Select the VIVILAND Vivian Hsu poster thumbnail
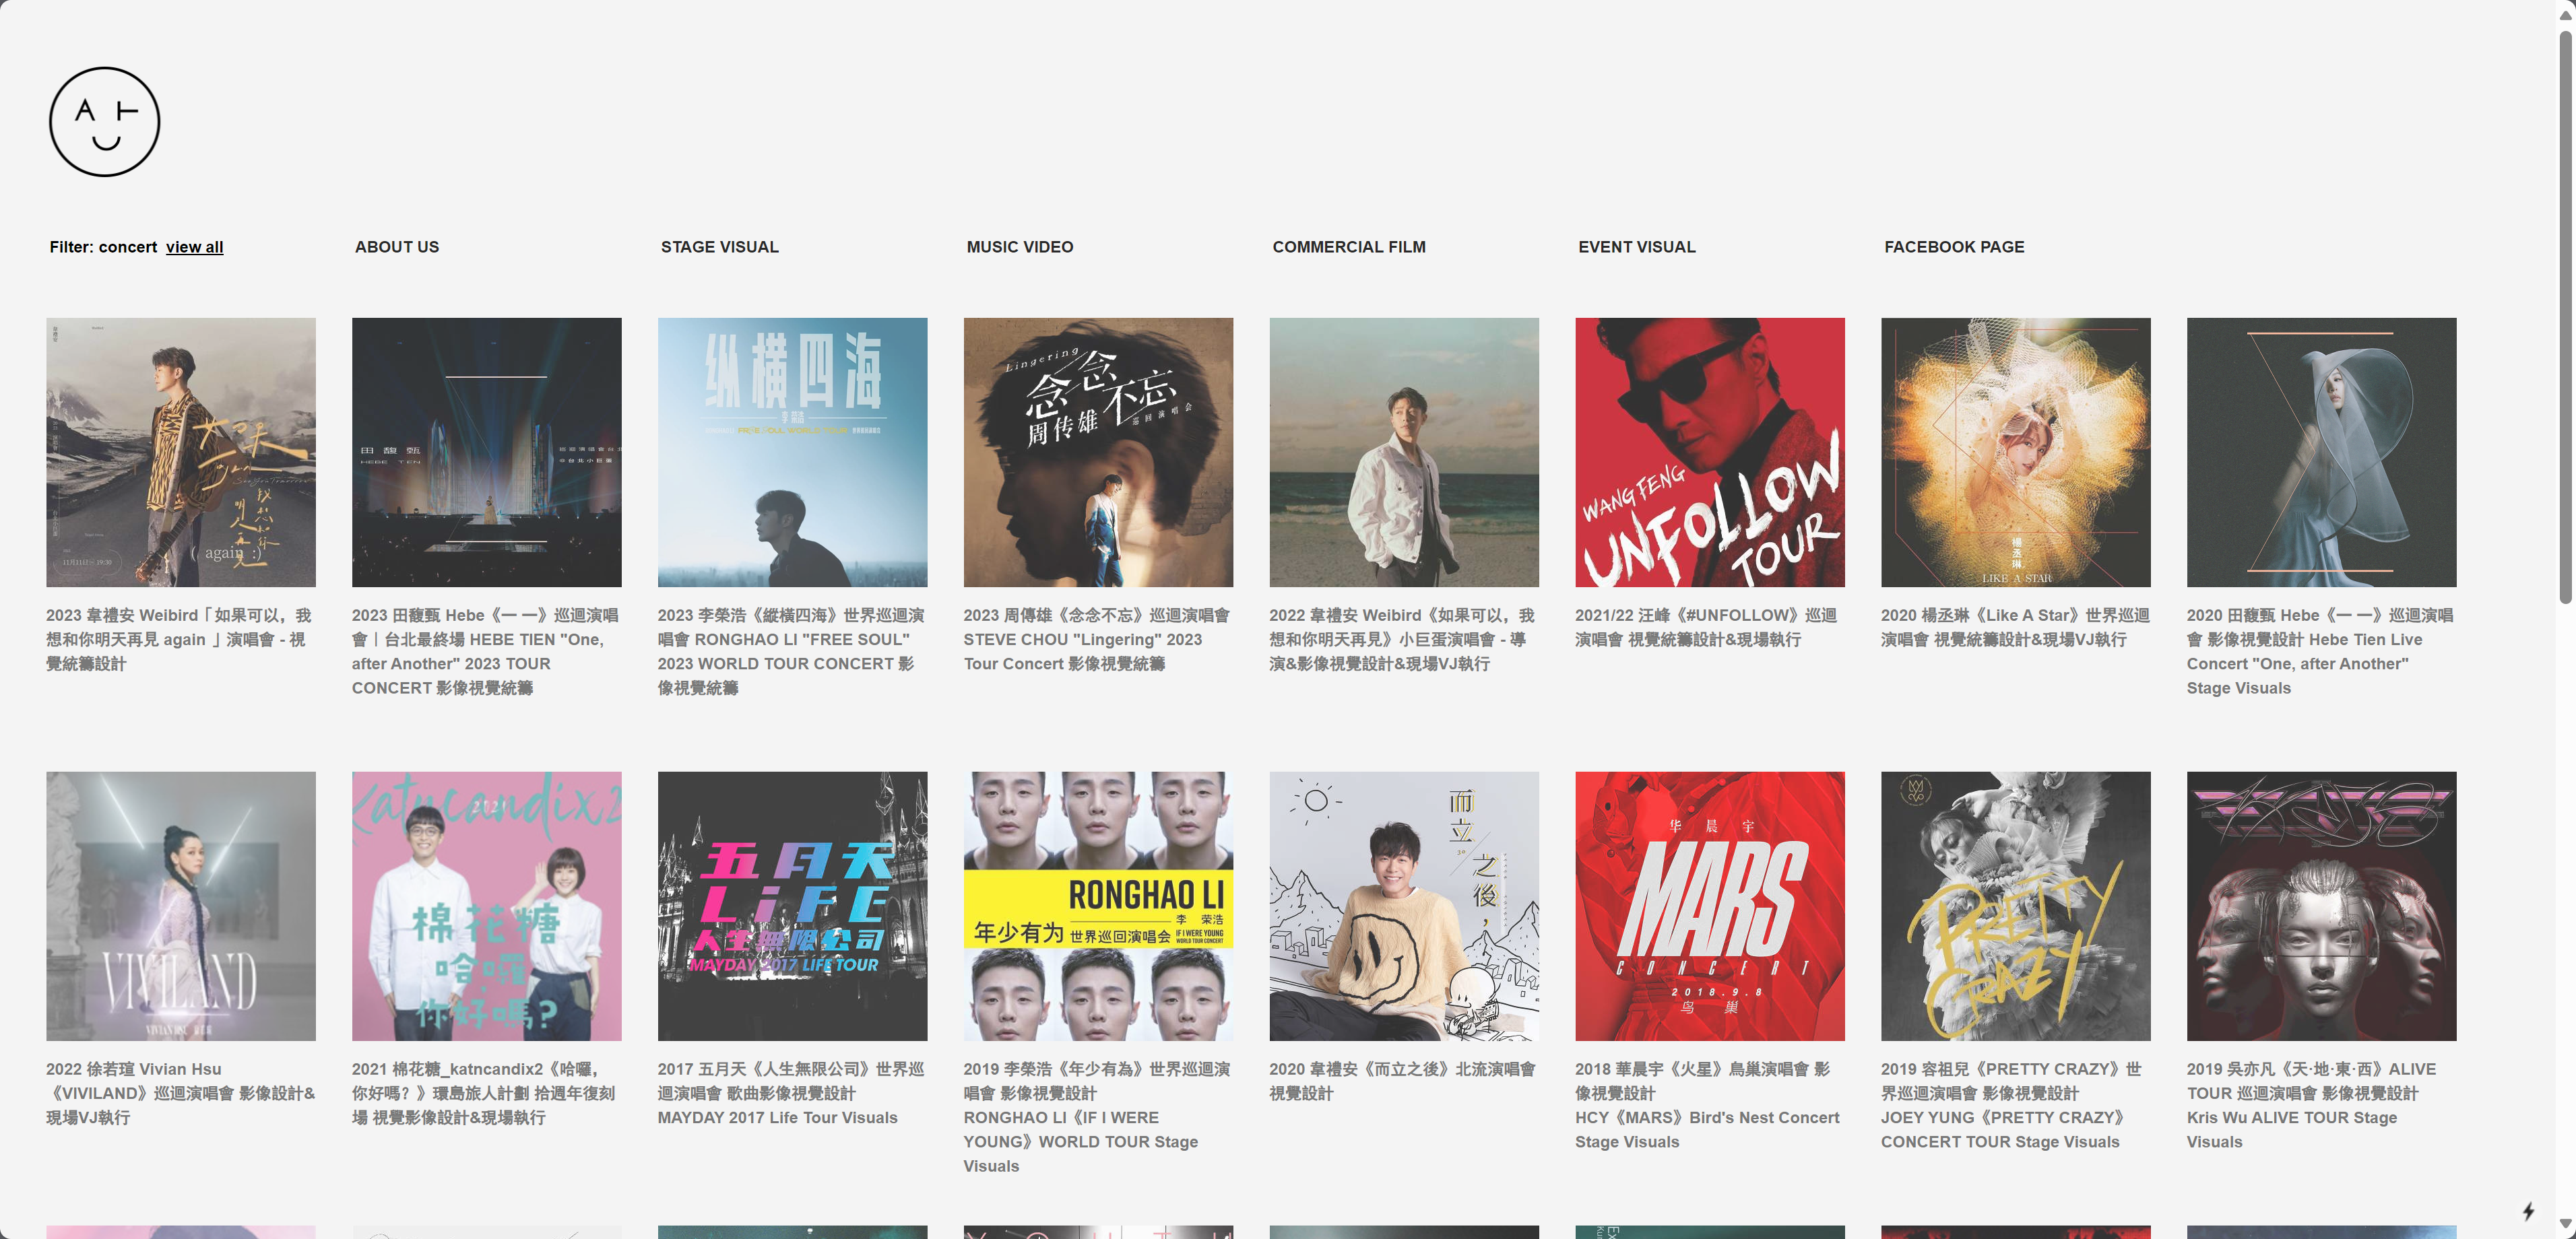 coord(180,905)
